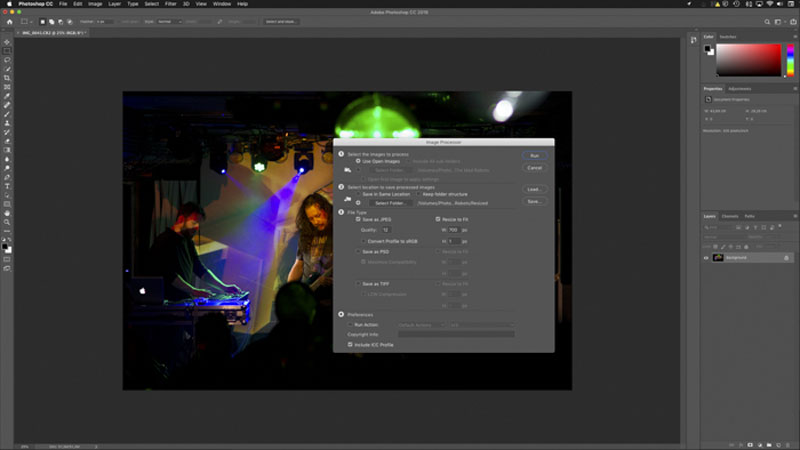Open the Filter menu
Viewport: 800px width, 450px height.
pos(170,4)
